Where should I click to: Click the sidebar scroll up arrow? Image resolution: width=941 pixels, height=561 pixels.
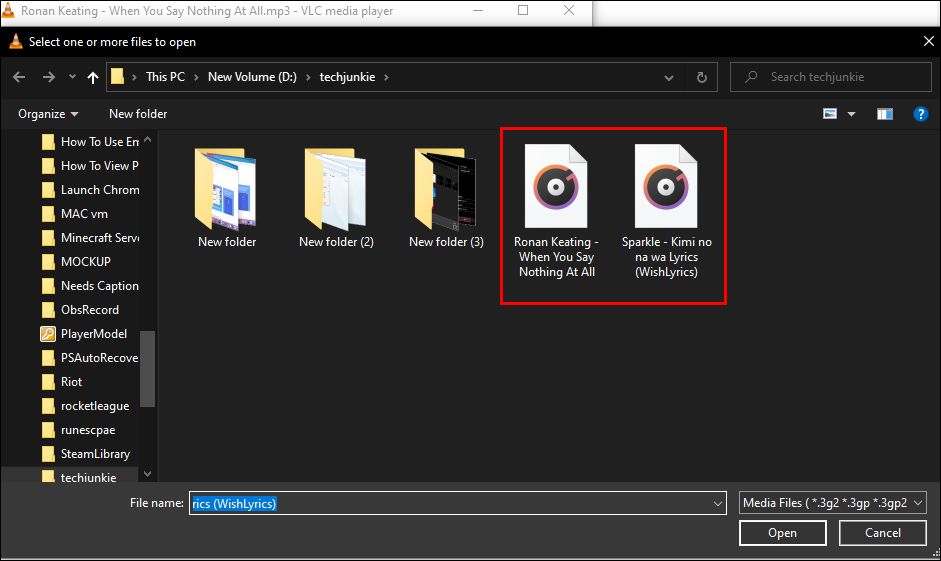coord(148,140)
